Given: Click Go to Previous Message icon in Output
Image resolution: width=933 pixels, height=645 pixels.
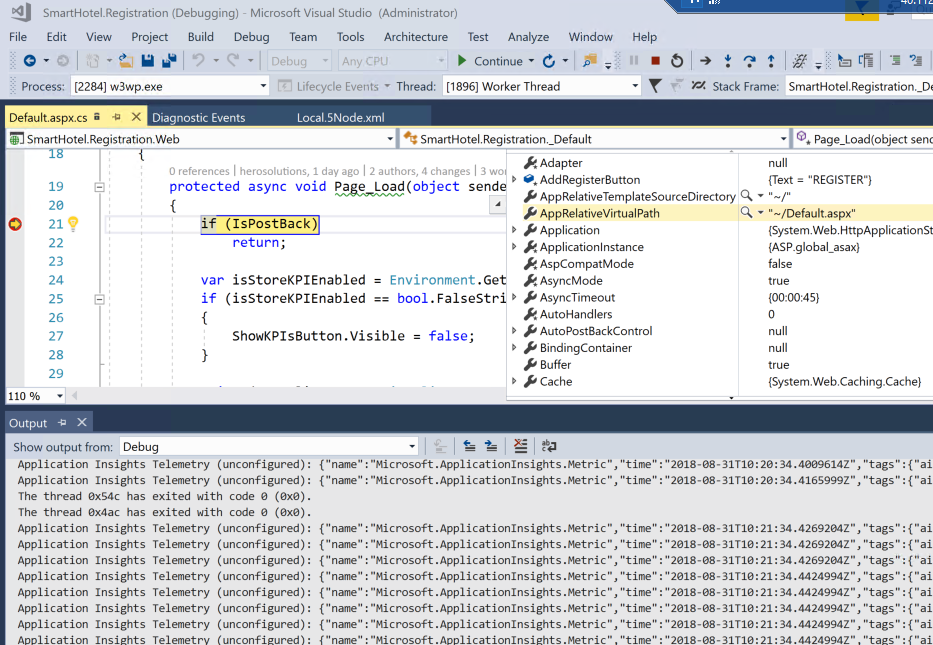Looking at the screenshot, I should [469, 446].
